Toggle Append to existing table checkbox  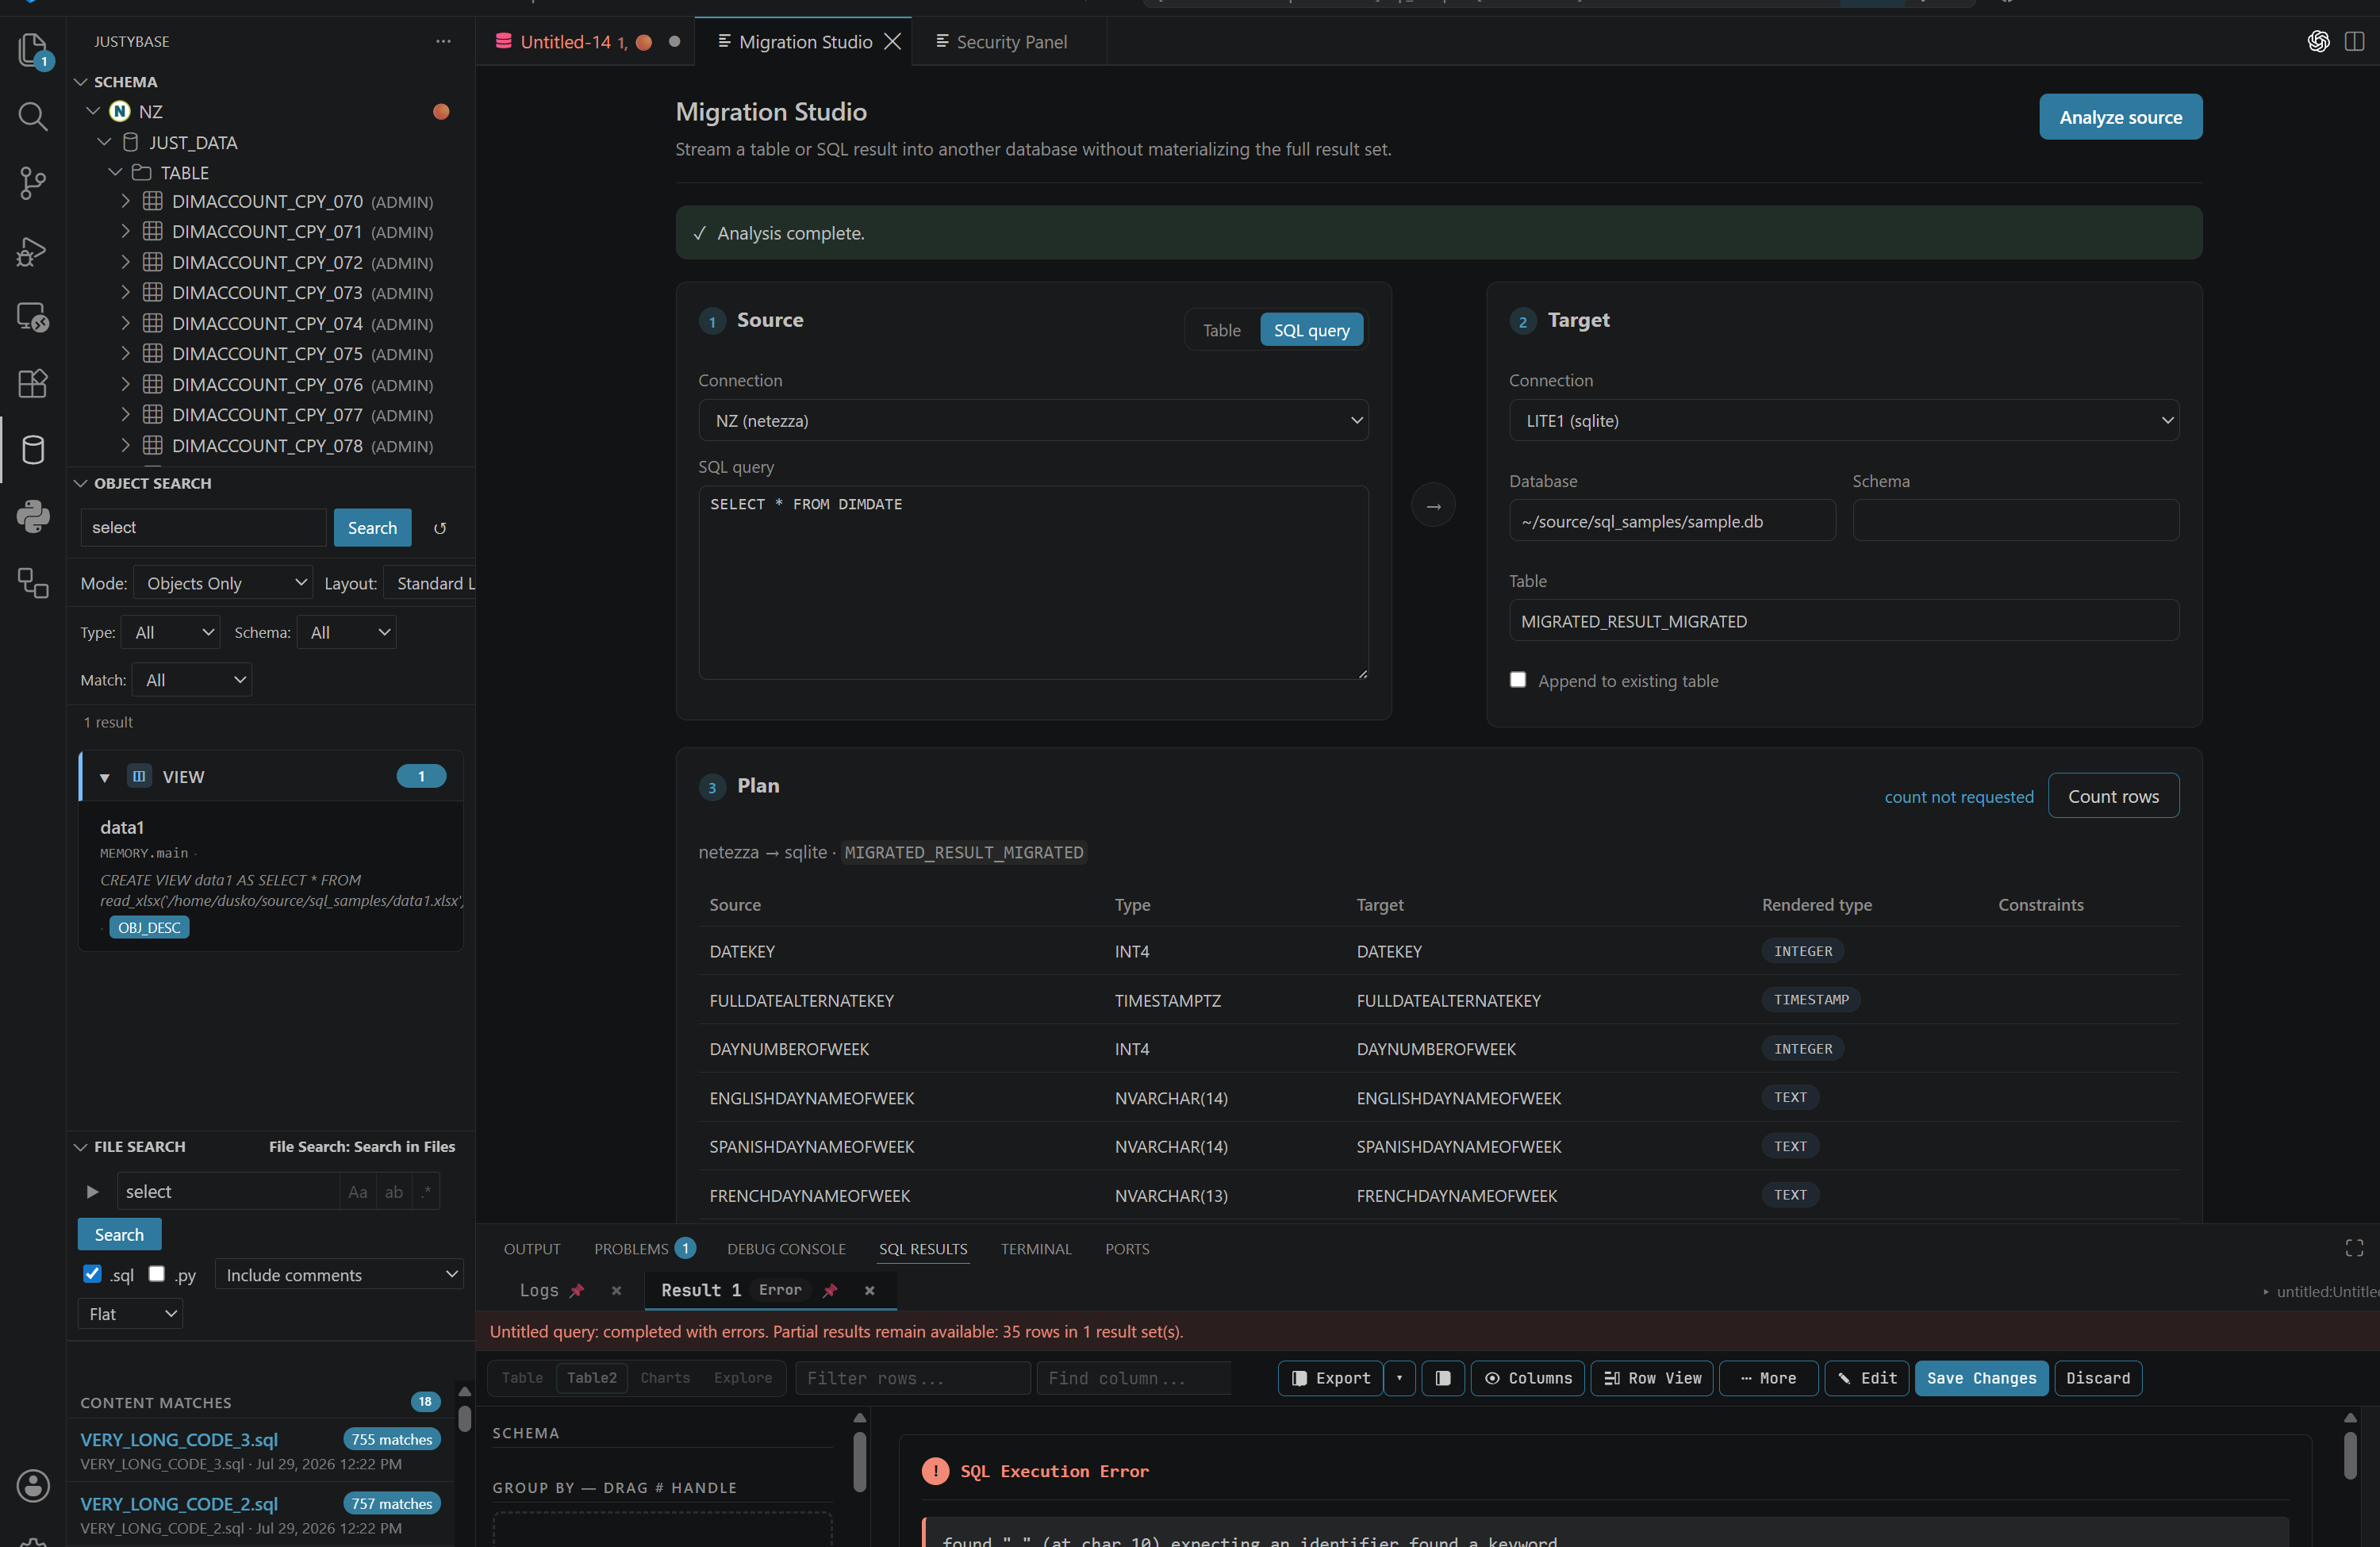coord(1517,680)
